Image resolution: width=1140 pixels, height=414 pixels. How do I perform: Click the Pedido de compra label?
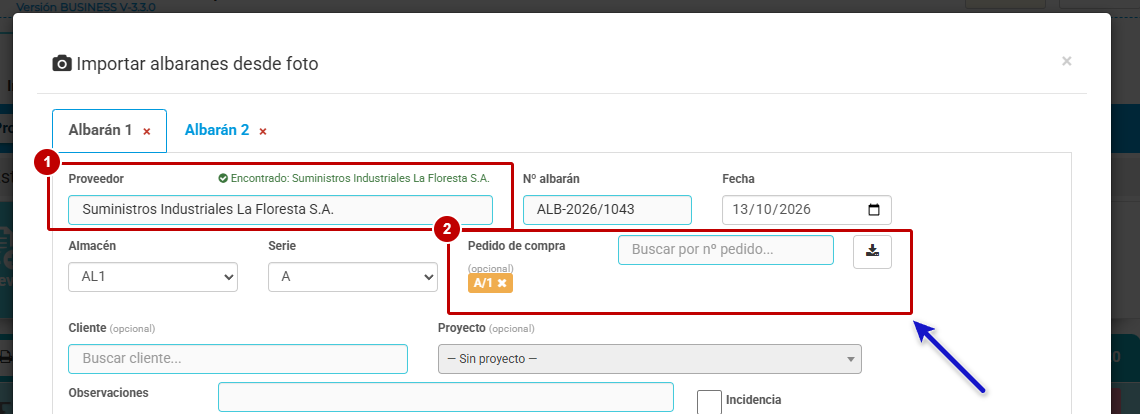(516, 245)
